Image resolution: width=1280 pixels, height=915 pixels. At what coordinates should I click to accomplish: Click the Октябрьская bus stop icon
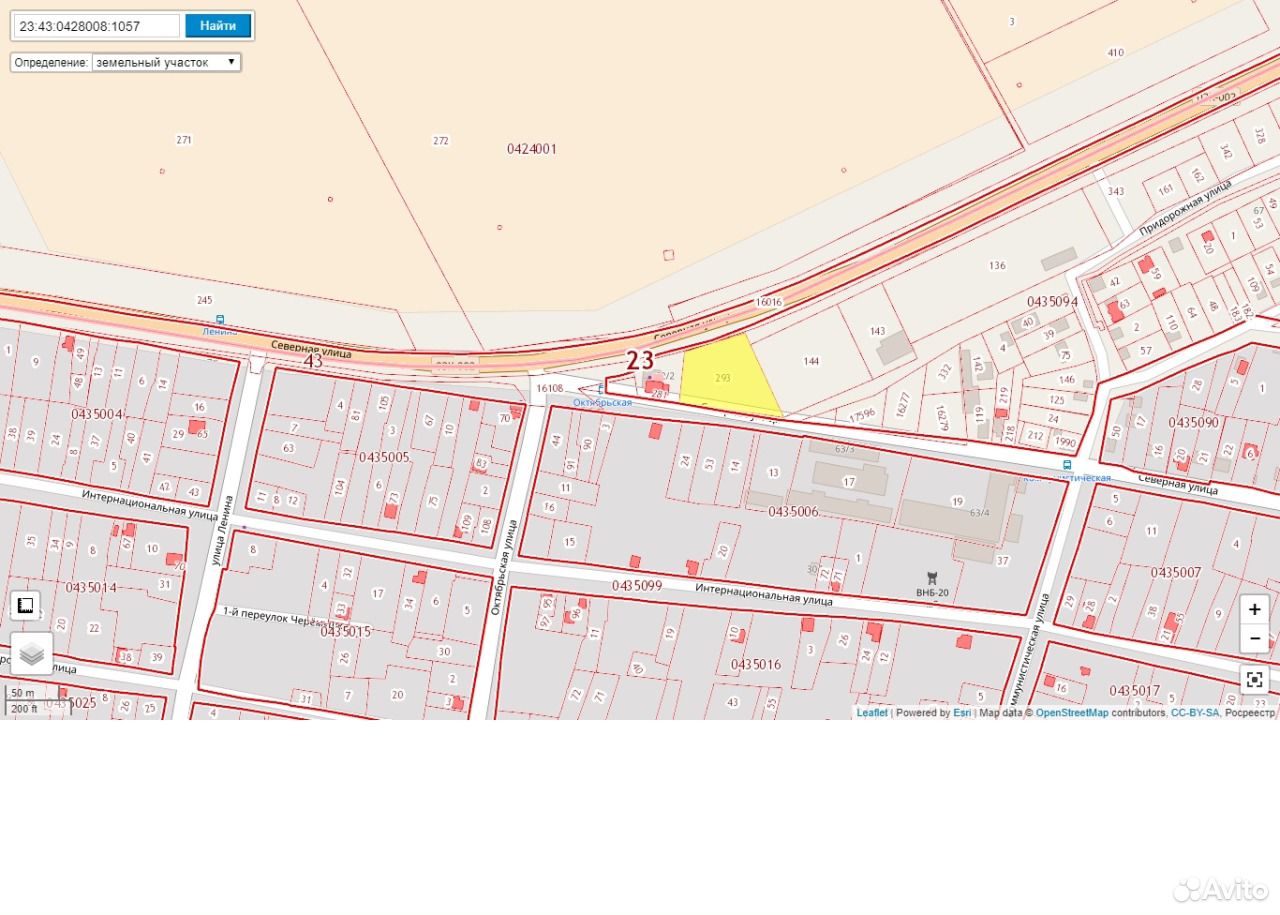click(601, 390)
